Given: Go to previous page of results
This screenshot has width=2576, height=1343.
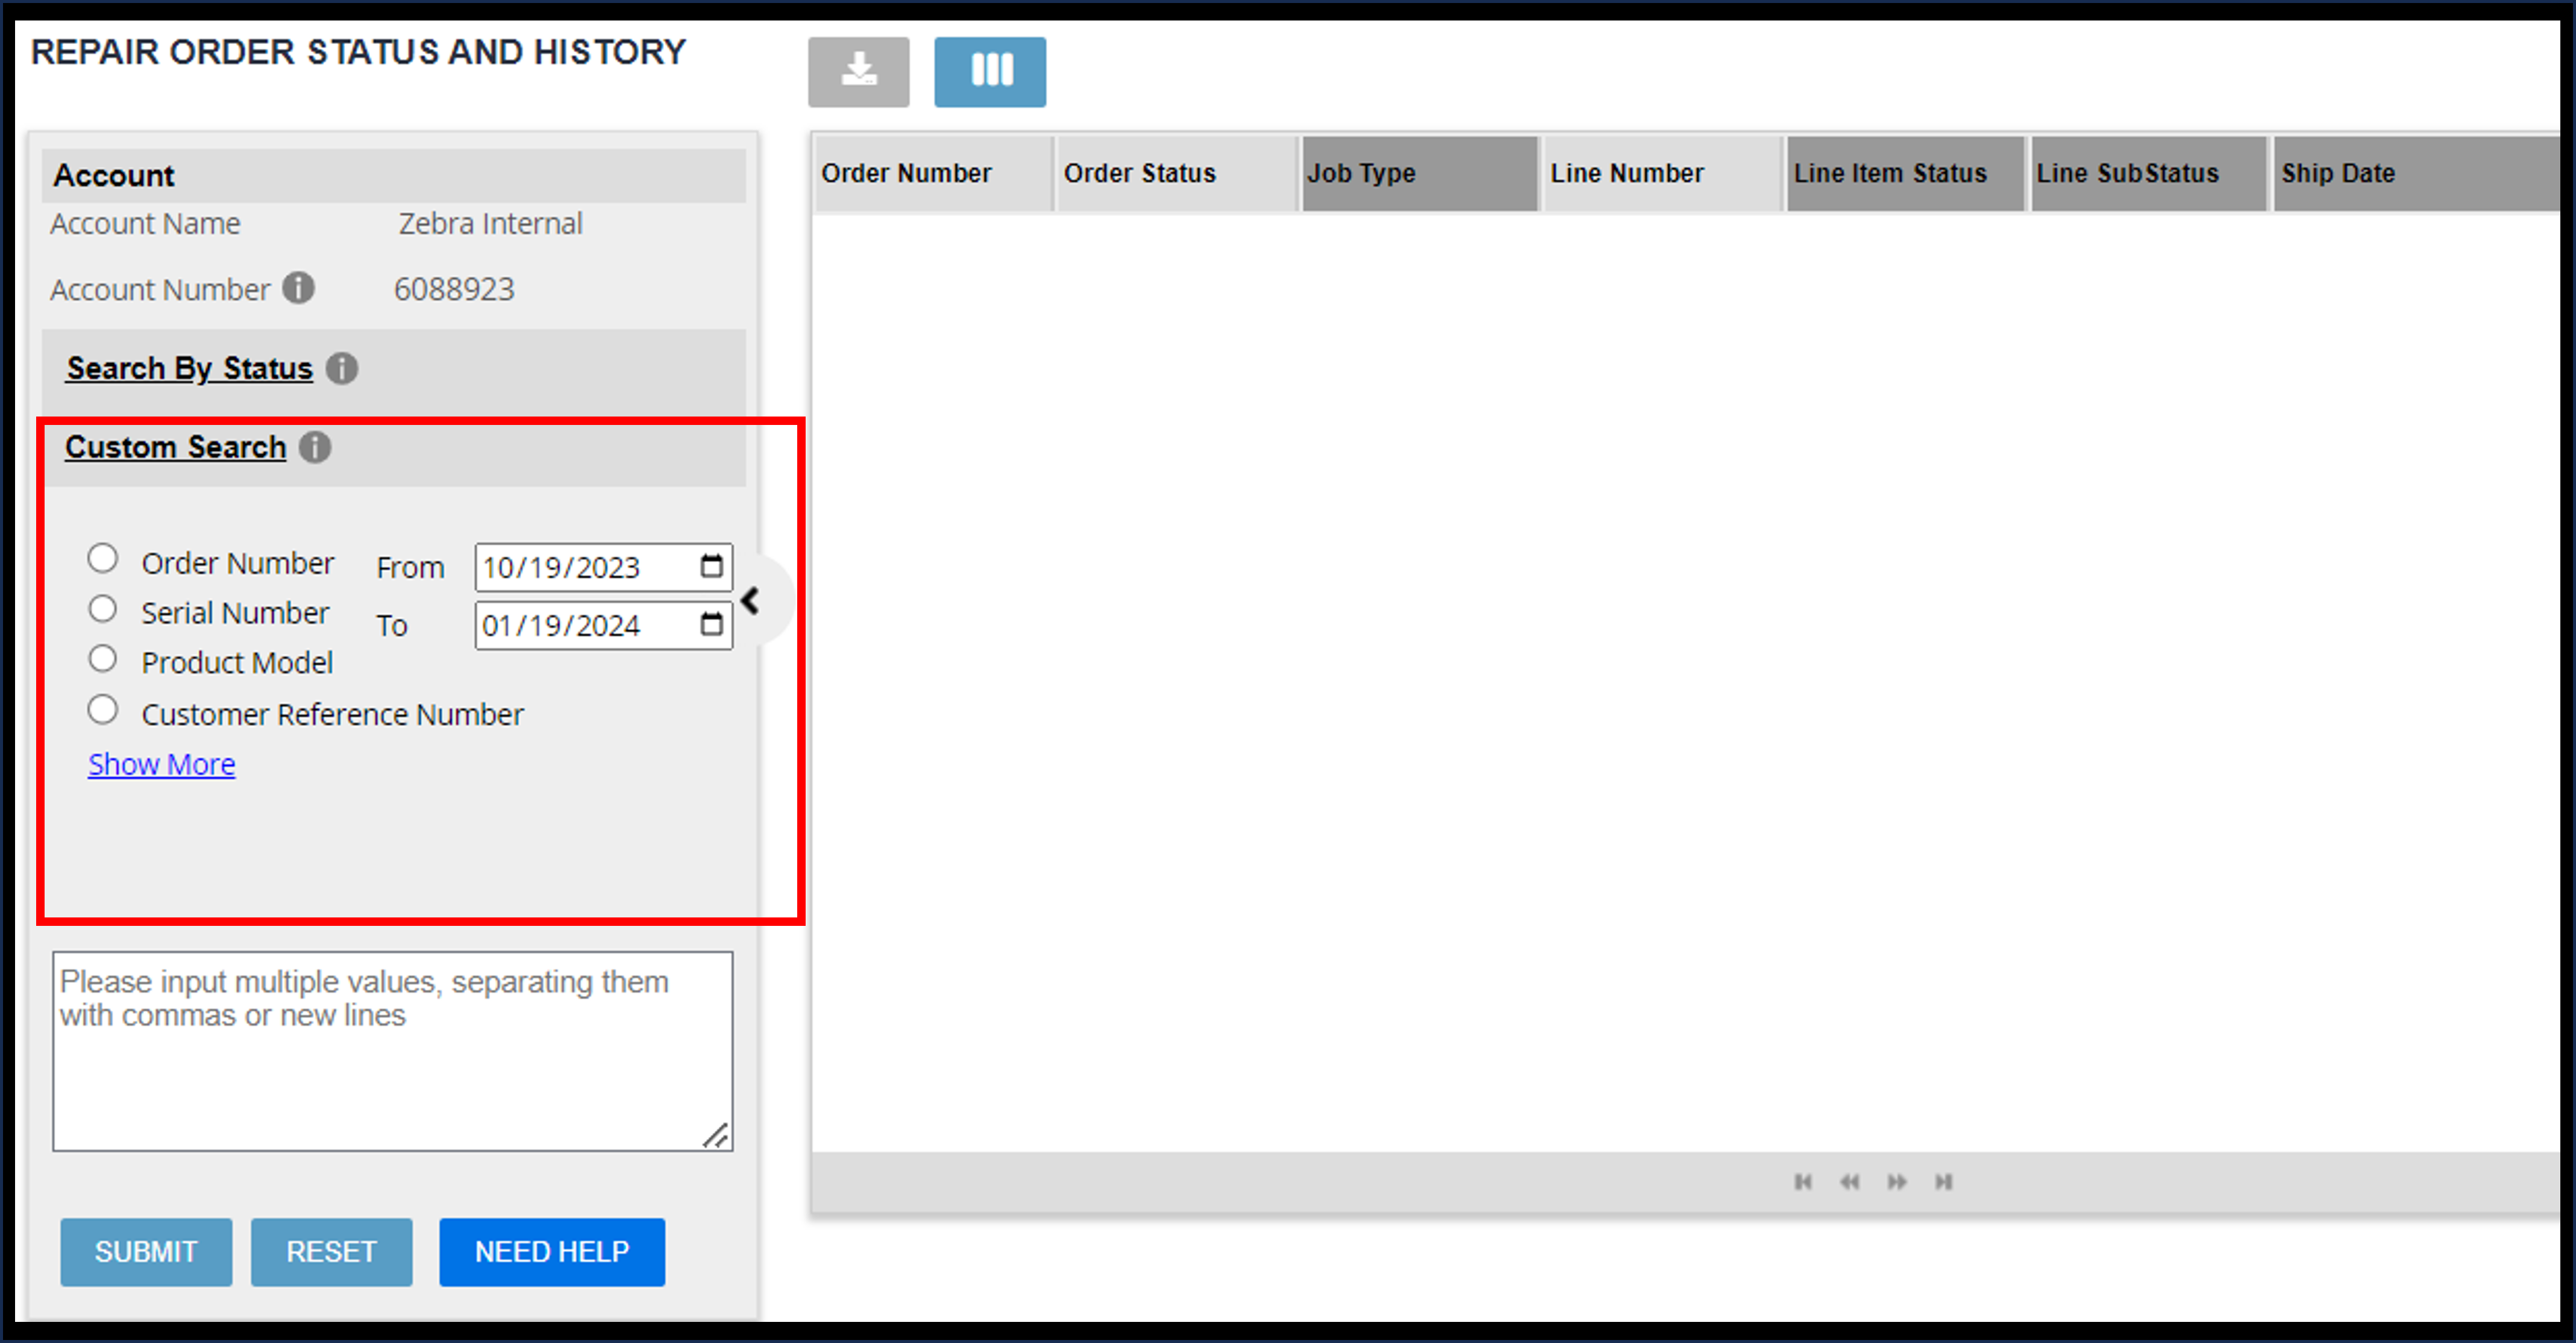Looking at the screenshot, I should [1849, 1181].
